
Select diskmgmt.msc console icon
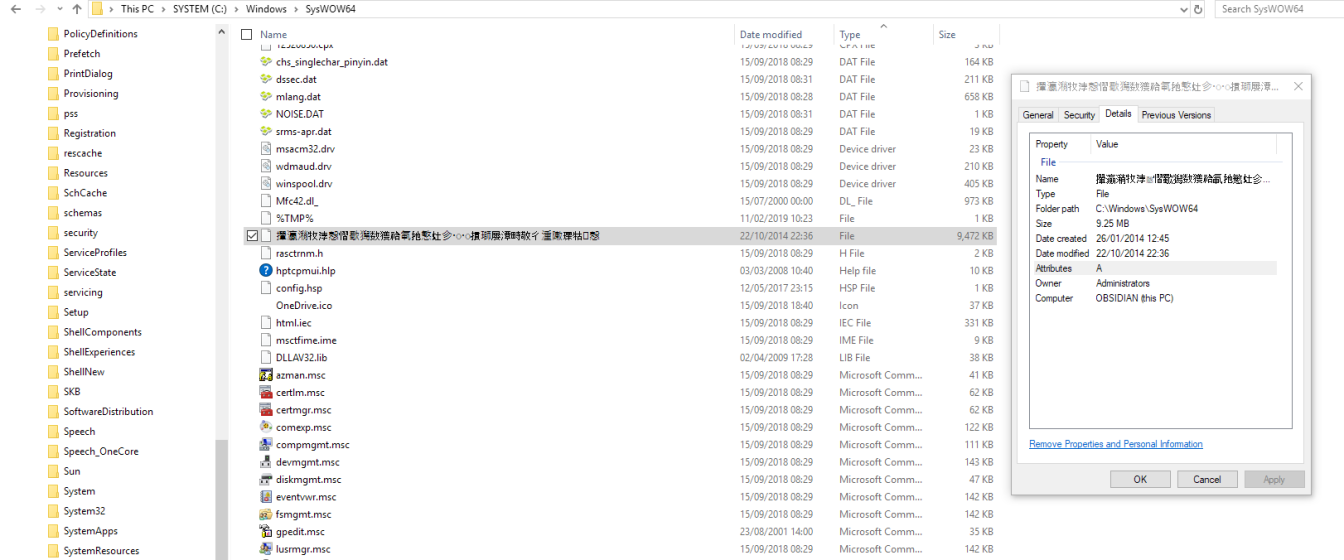coord(266,479)
